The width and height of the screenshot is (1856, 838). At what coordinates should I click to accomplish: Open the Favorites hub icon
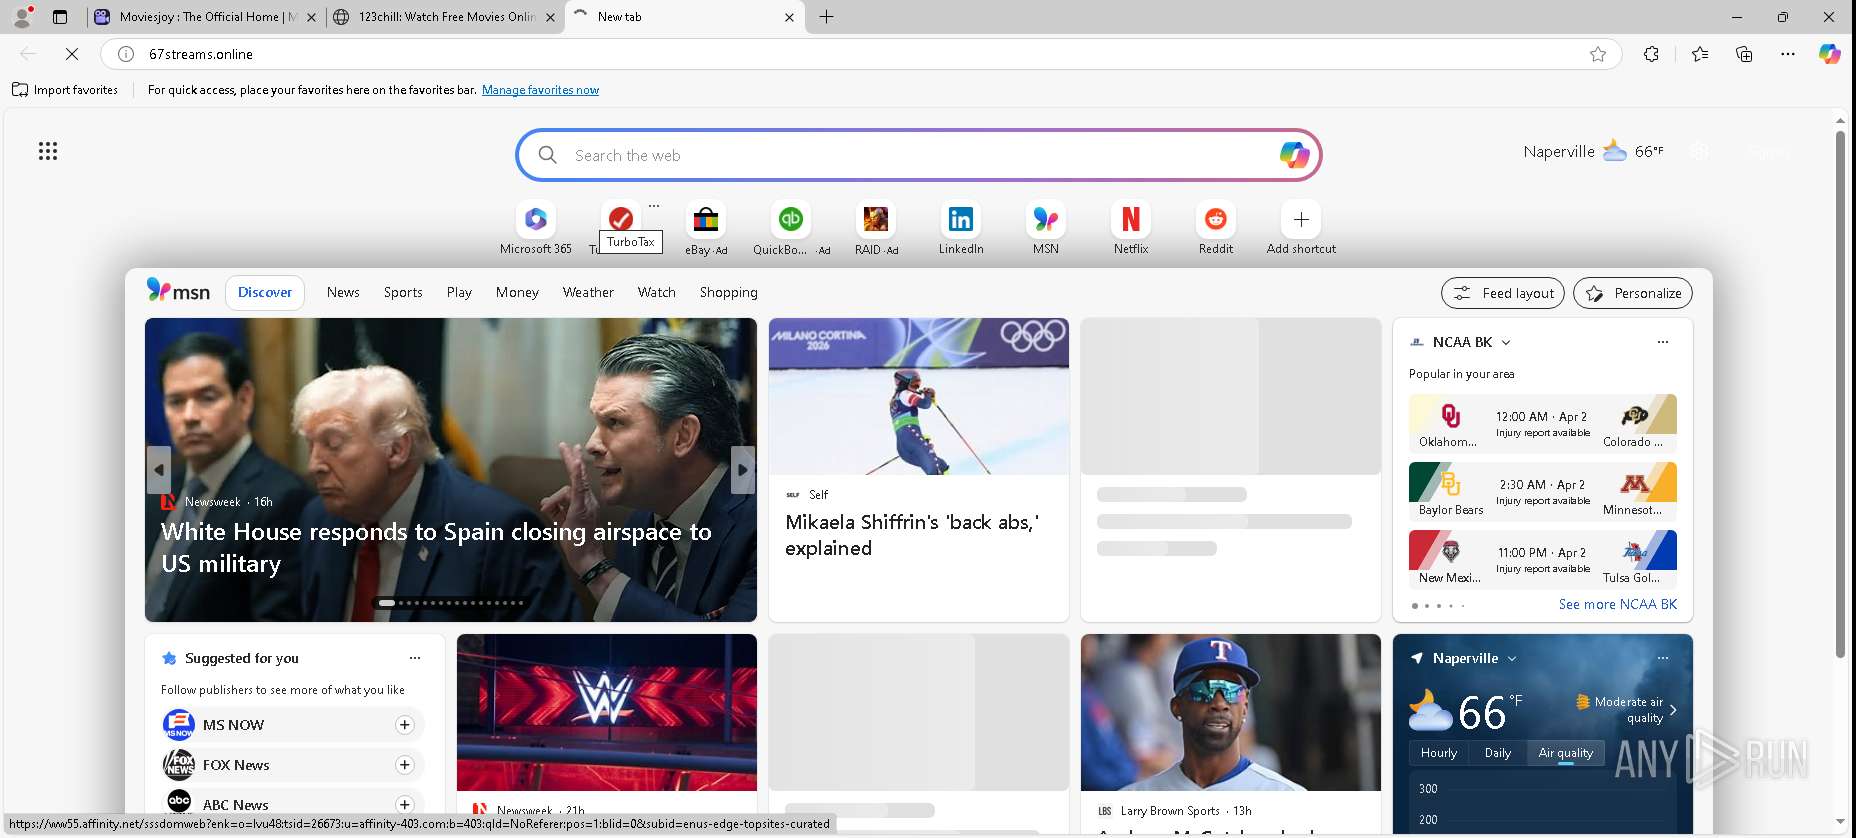pyautogui.click(x=1700, y=54)
